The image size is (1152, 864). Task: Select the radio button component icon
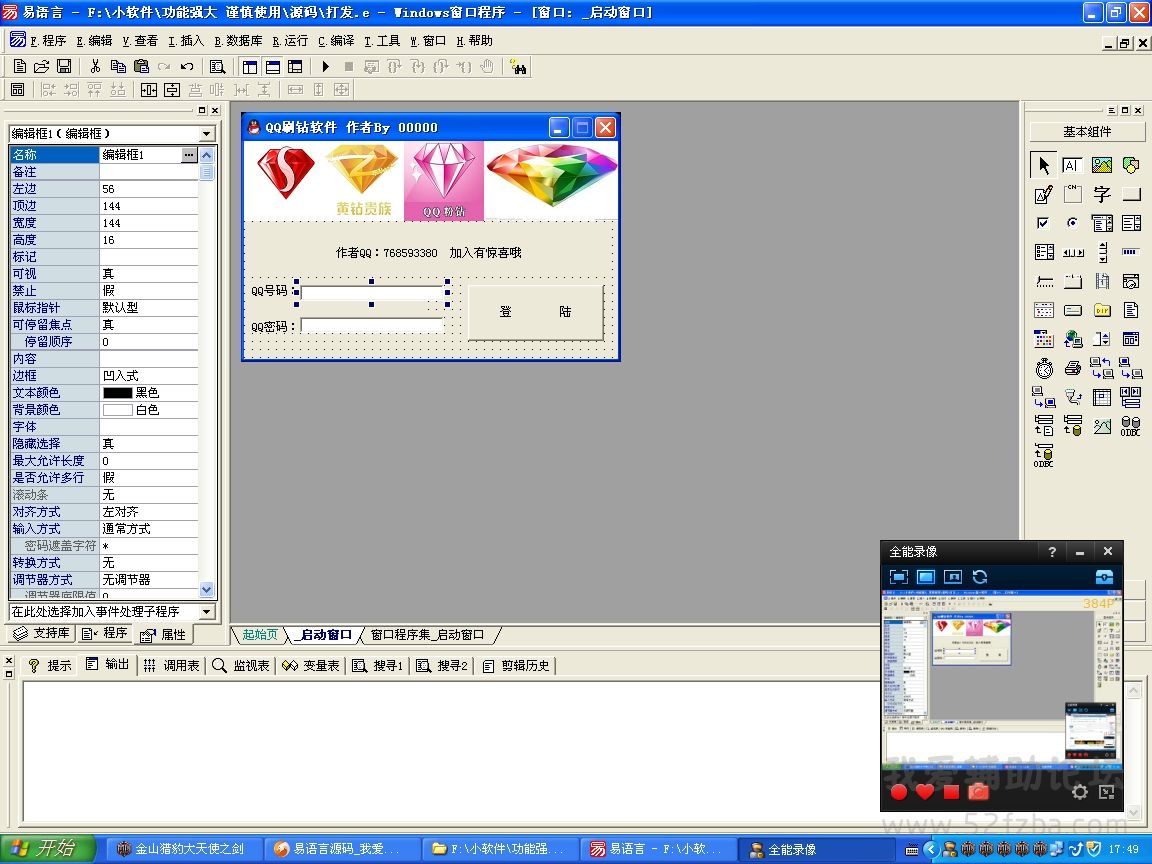click(x=1072, y=223)
